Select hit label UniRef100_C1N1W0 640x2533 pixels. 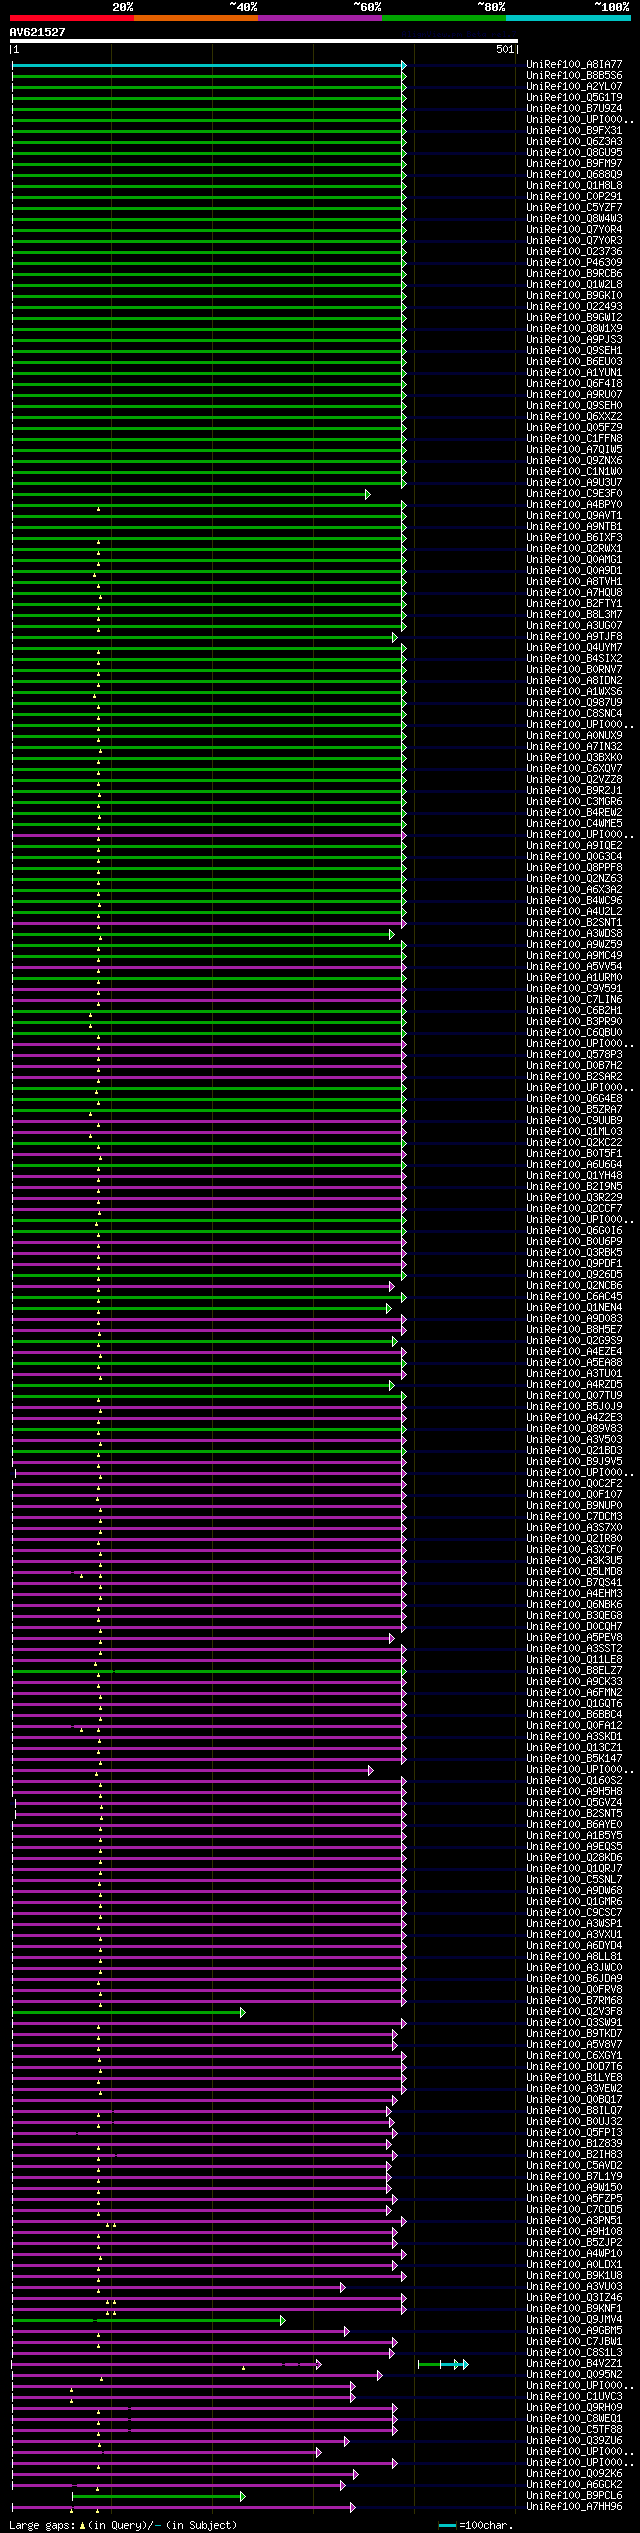click(574, 472)
